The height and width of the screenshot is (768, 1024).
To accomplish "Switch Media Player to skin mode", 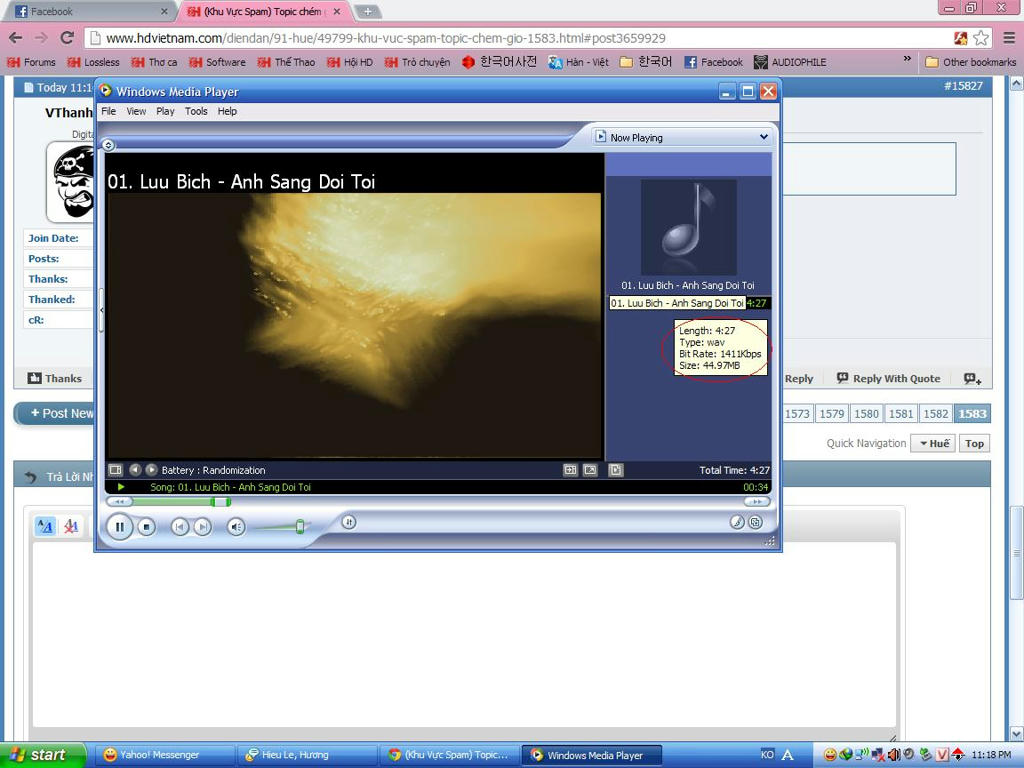I will coord(756,522).
